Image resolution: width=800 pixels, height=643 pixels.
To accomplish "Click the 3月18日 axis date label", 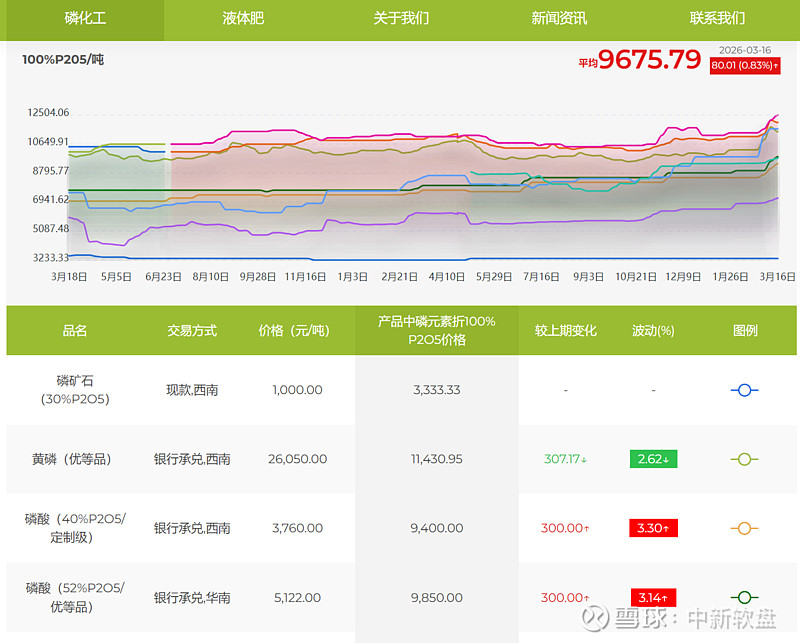I will pos(69,277).
